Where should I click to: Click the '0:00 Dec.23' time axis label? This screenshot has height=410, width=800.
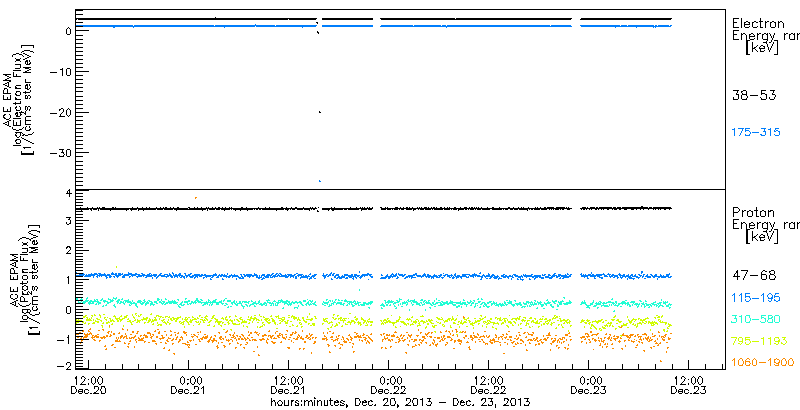click(x=589, y=385)
